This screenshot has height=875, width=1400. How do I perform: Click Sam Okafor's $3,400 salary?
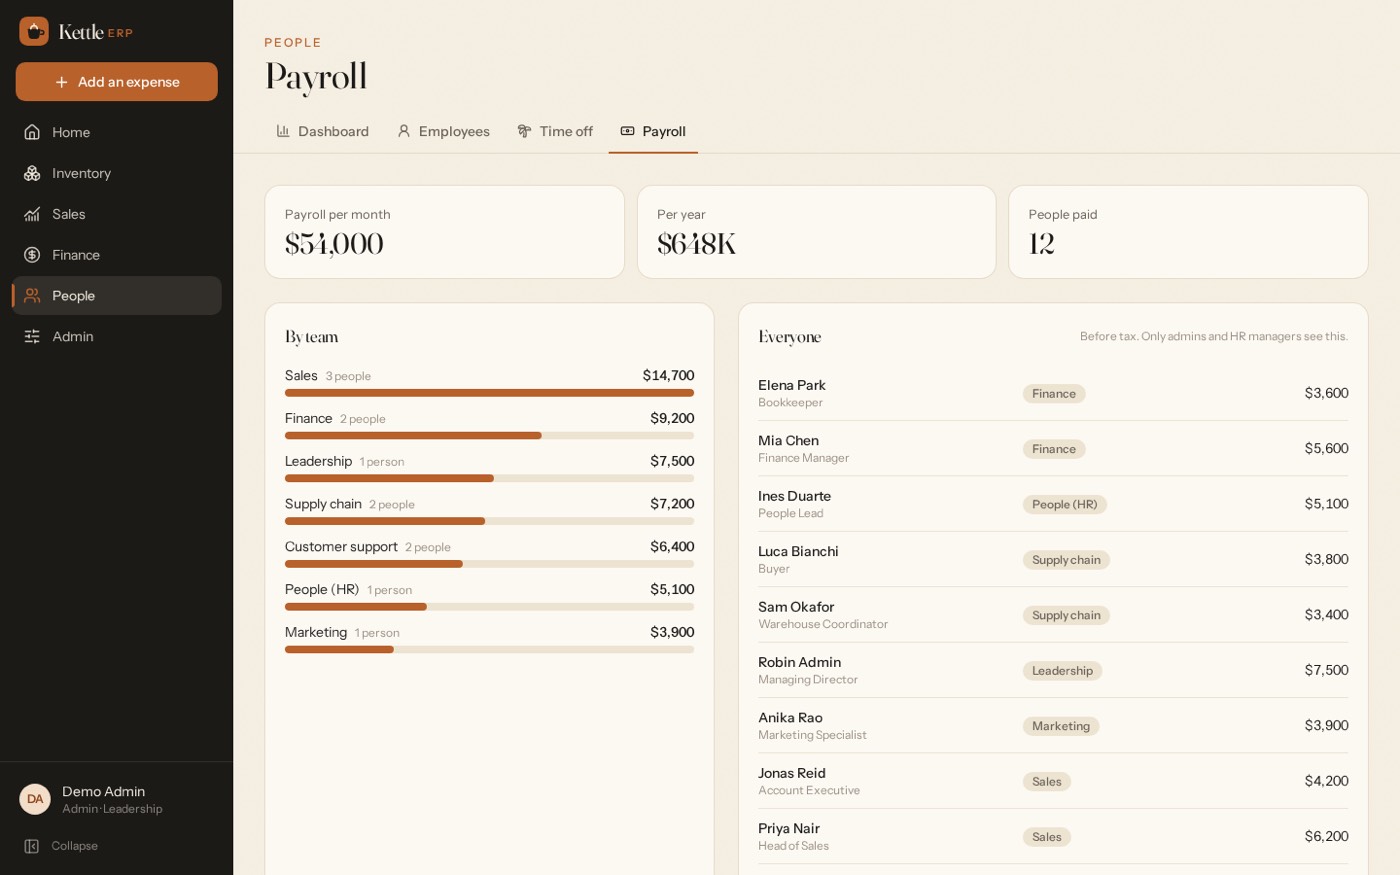[1326, 615]
